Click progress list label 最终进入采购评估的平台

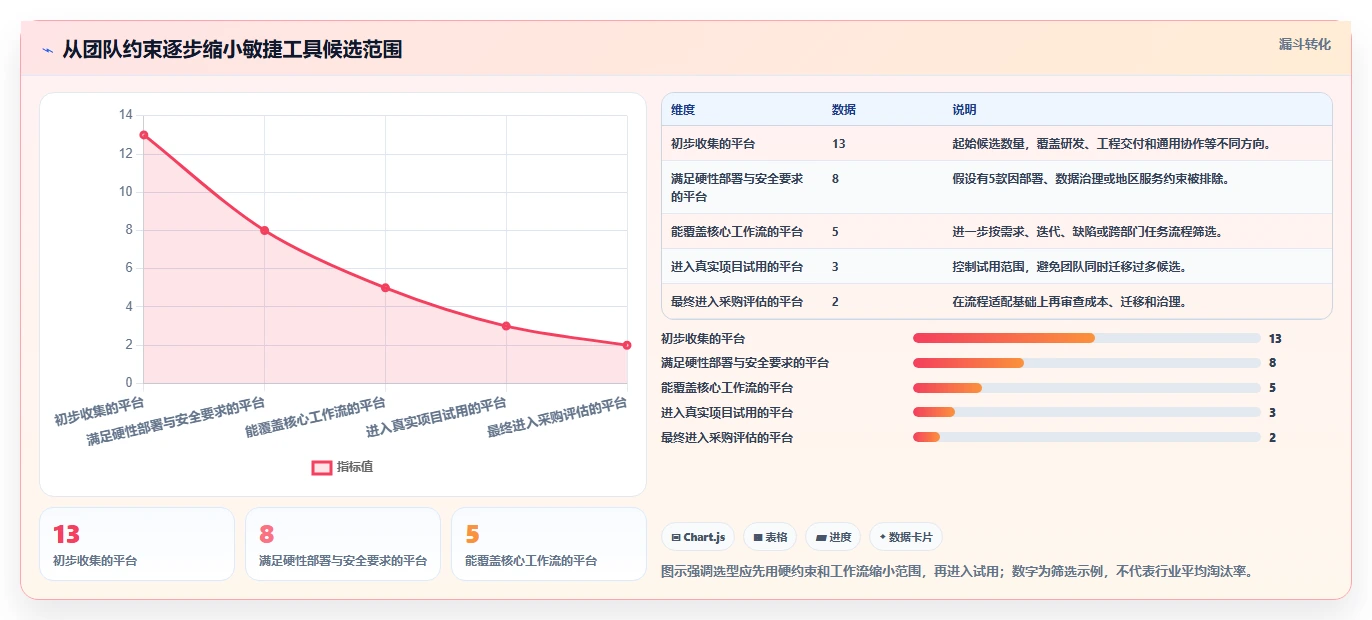pos(727,437)
